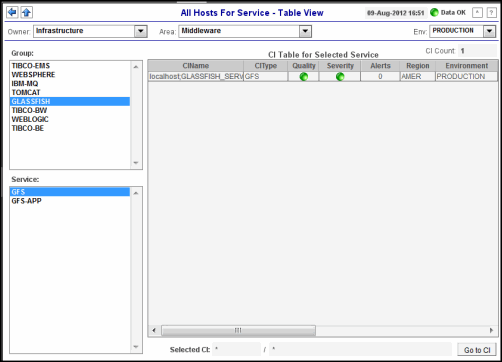Select GLASSFISH in Group list
This screenshot has width=502, height=362.
(70, 101)
